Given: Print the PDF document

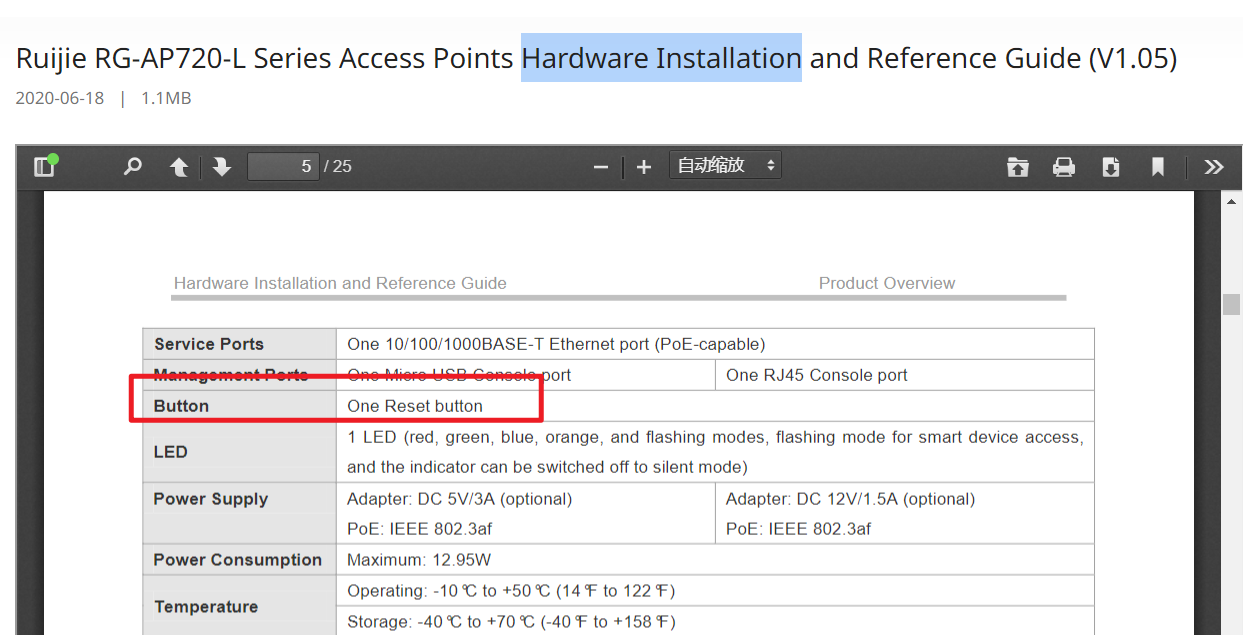Looking at the screenshot, I should (x=1064, y=166).
